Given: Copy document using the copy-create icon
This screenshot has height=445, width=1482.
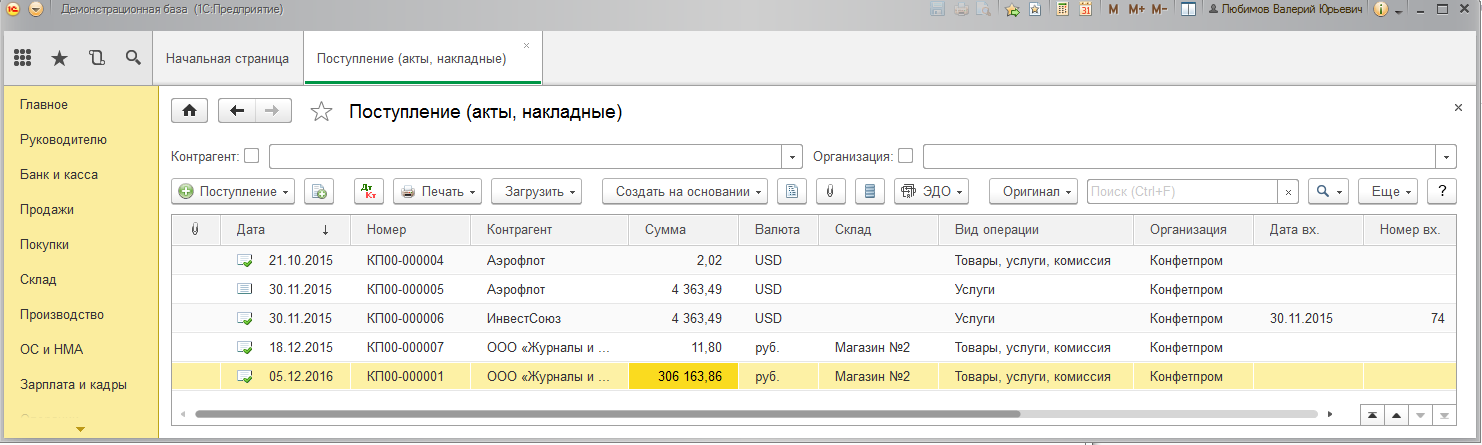Looking at the screenshot, I should [x=318, y=191].
